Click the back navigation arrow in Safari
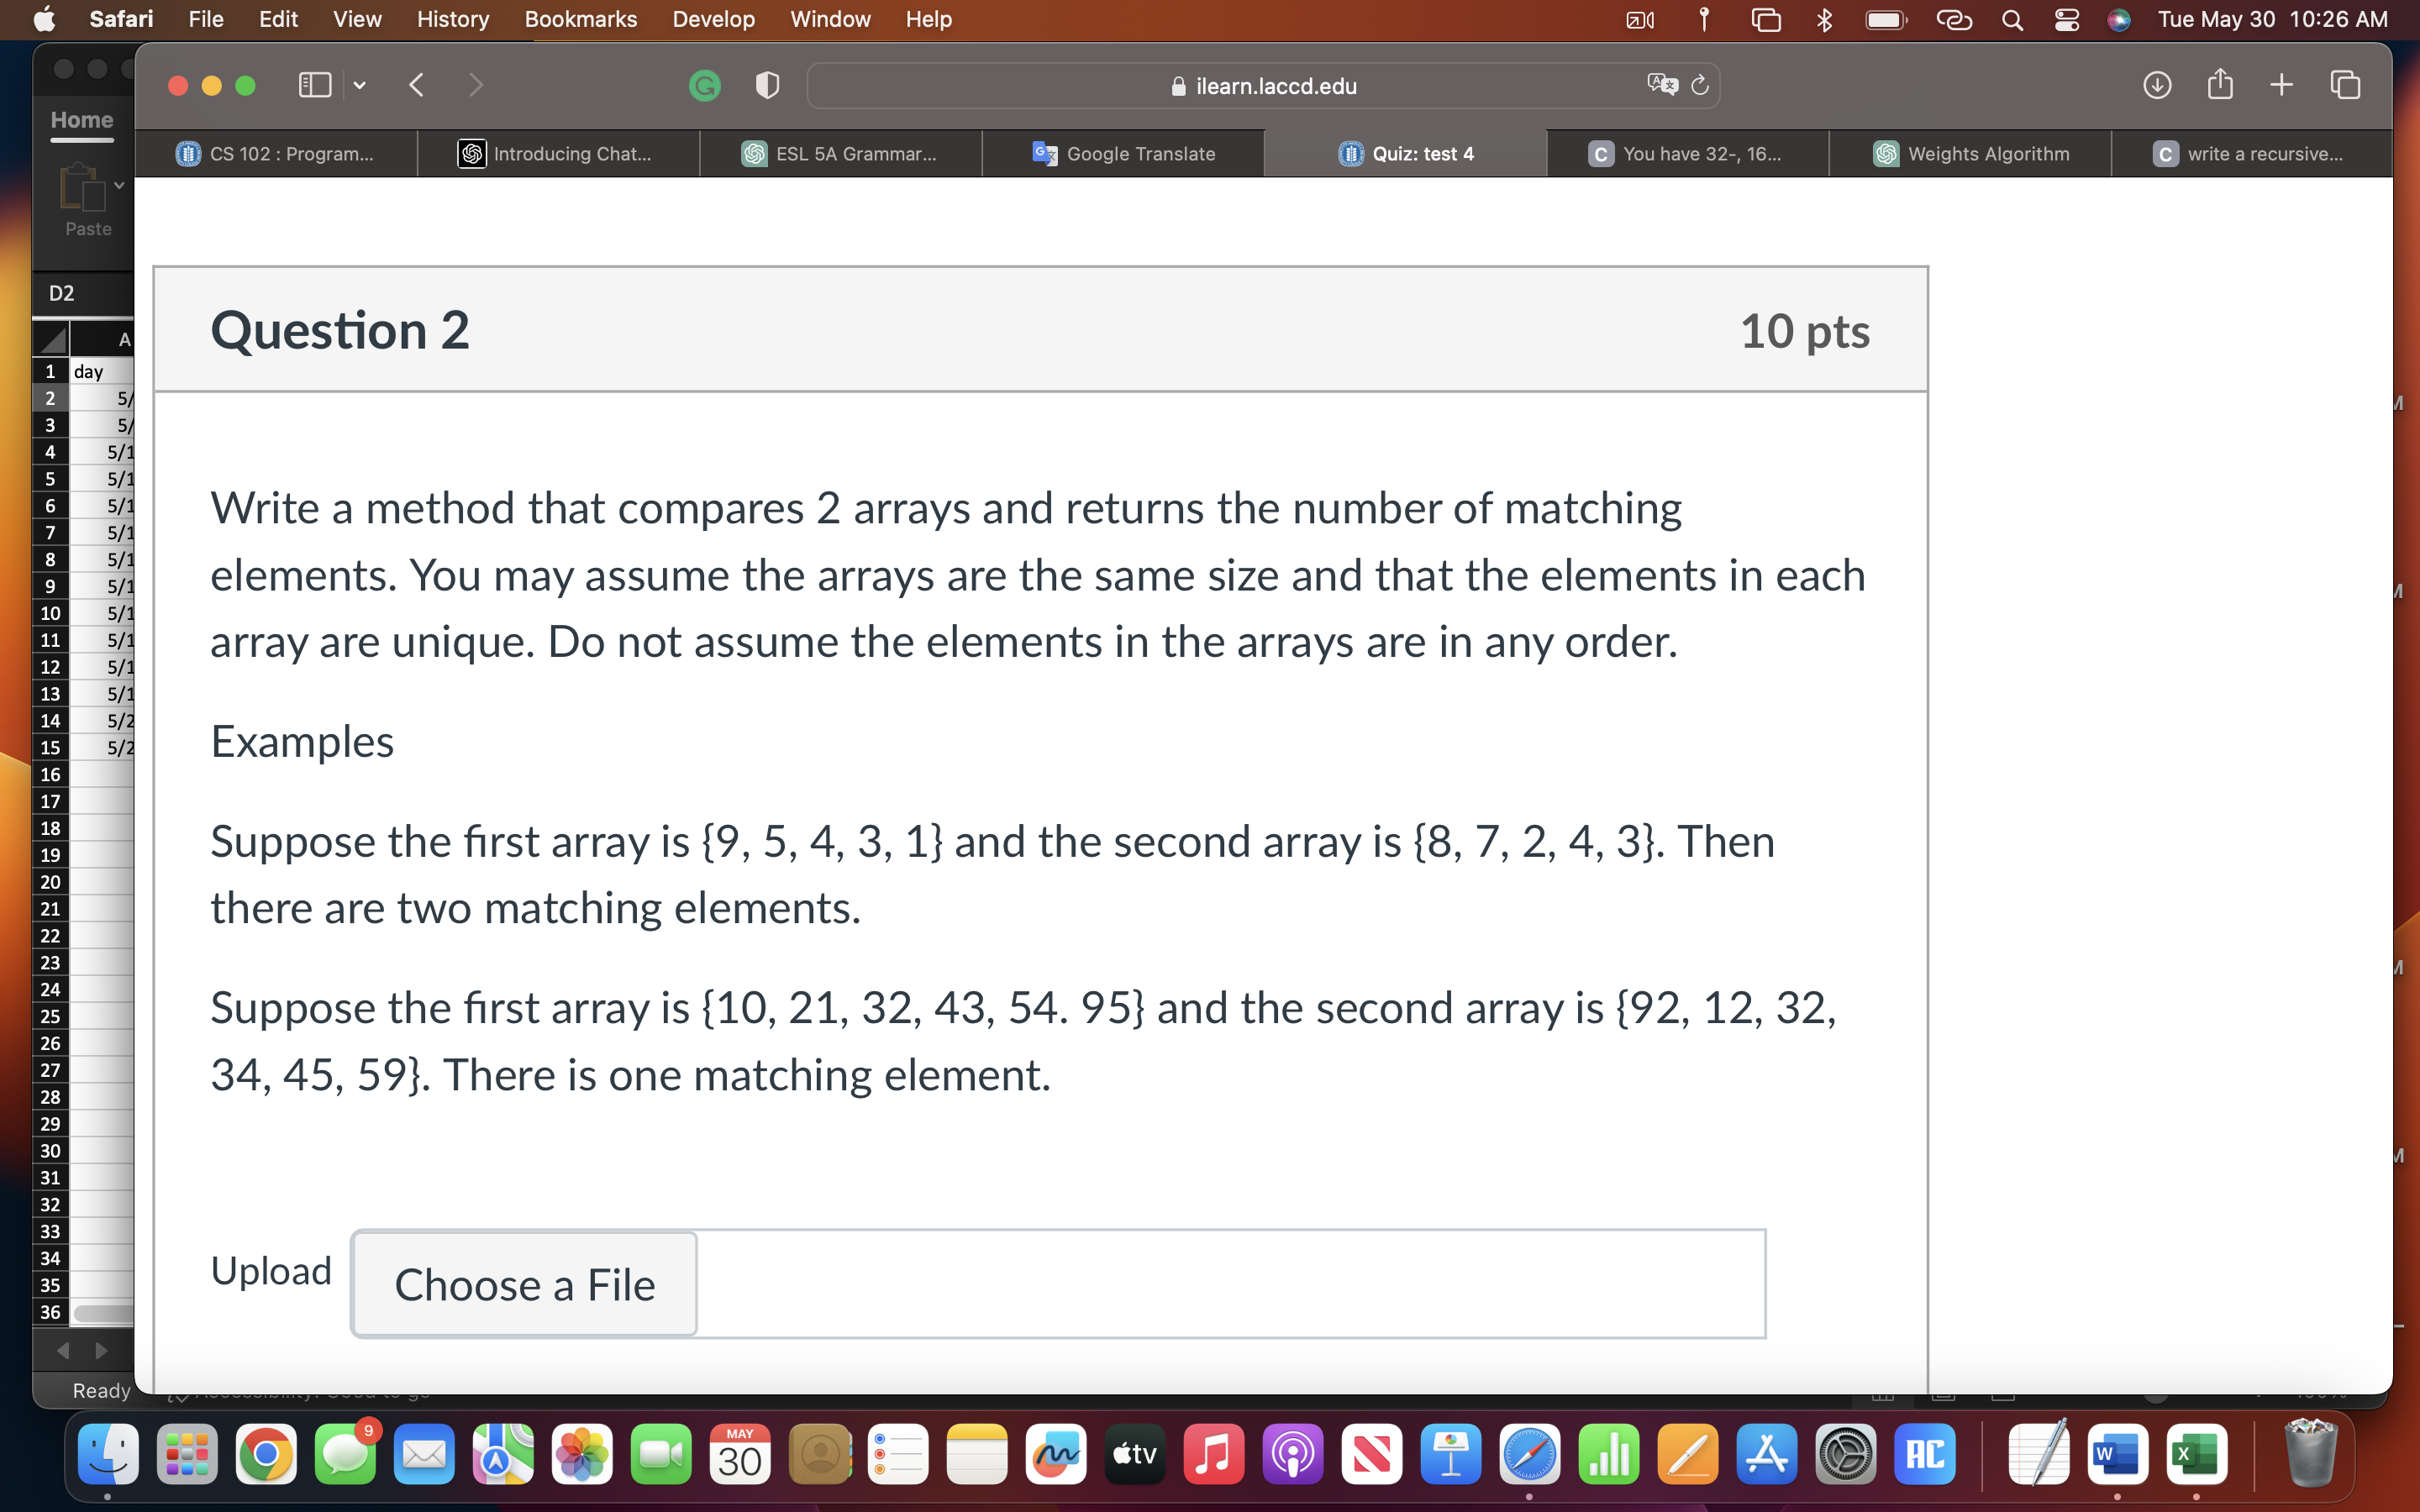This screenshot has width=2420, height=1512. tap(417, 85)
